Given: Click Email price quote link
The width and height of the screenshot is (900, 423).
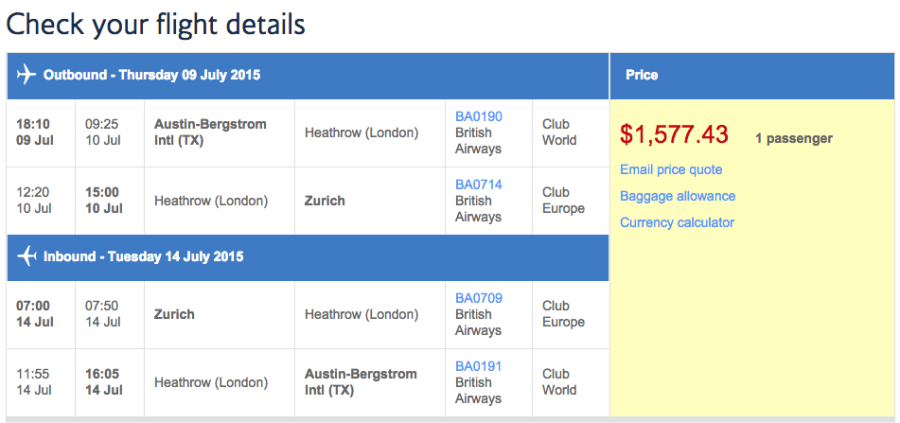Looking at the screenshot, I should [671, 170].
